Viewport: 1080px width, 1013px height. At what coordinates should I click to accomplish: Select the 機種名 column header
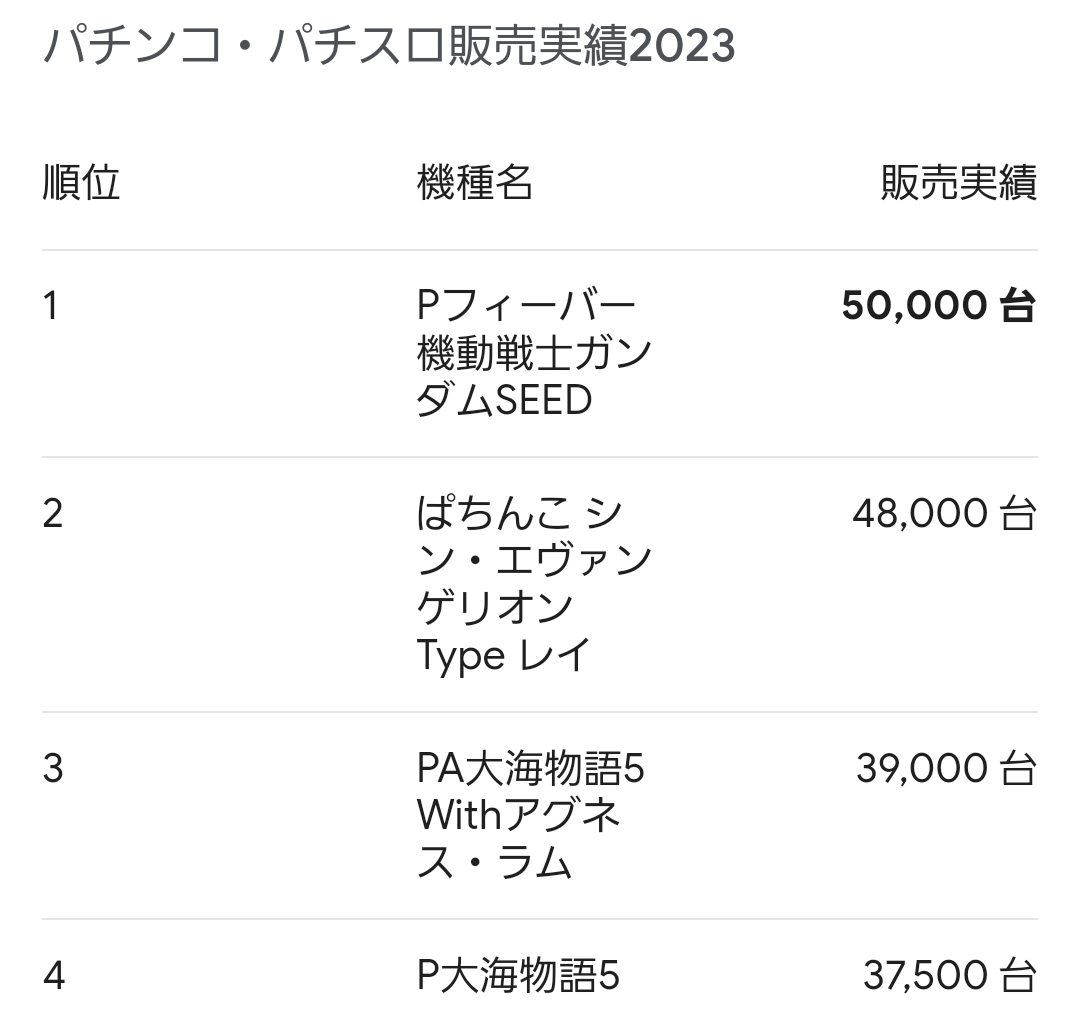pyautogui.click(x=475, y=182)
